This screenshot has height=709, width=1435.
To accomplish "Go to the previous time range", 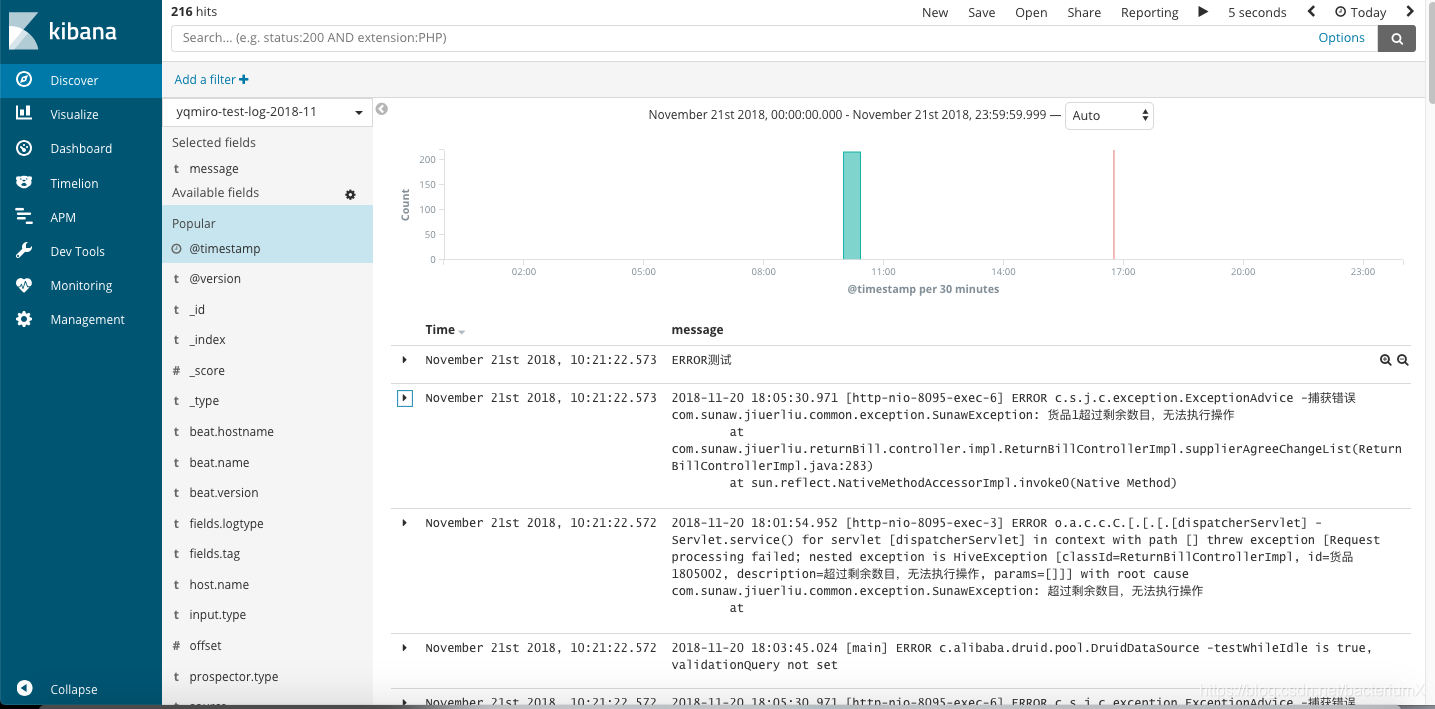I will pos(1311,12).
